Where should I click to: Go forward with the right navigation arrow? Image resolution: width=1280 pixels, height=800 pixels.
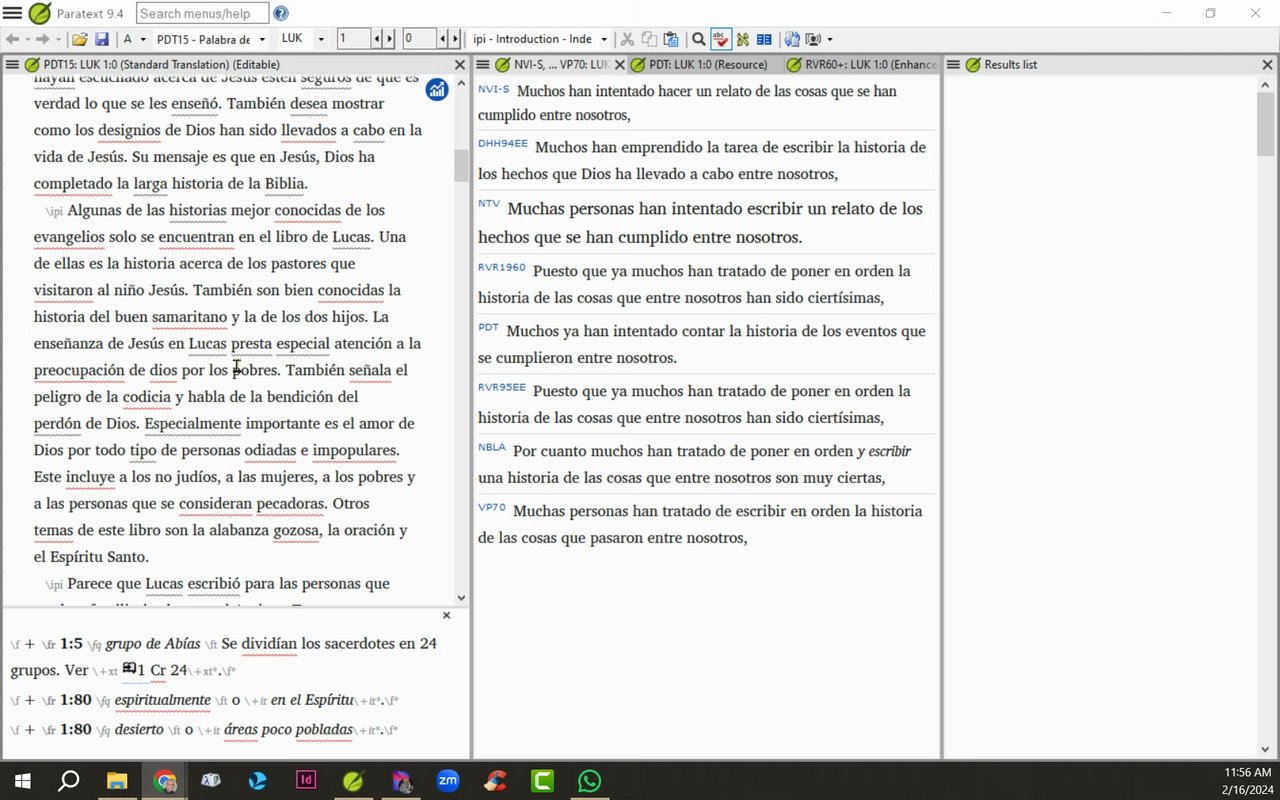tap(42, 39)
